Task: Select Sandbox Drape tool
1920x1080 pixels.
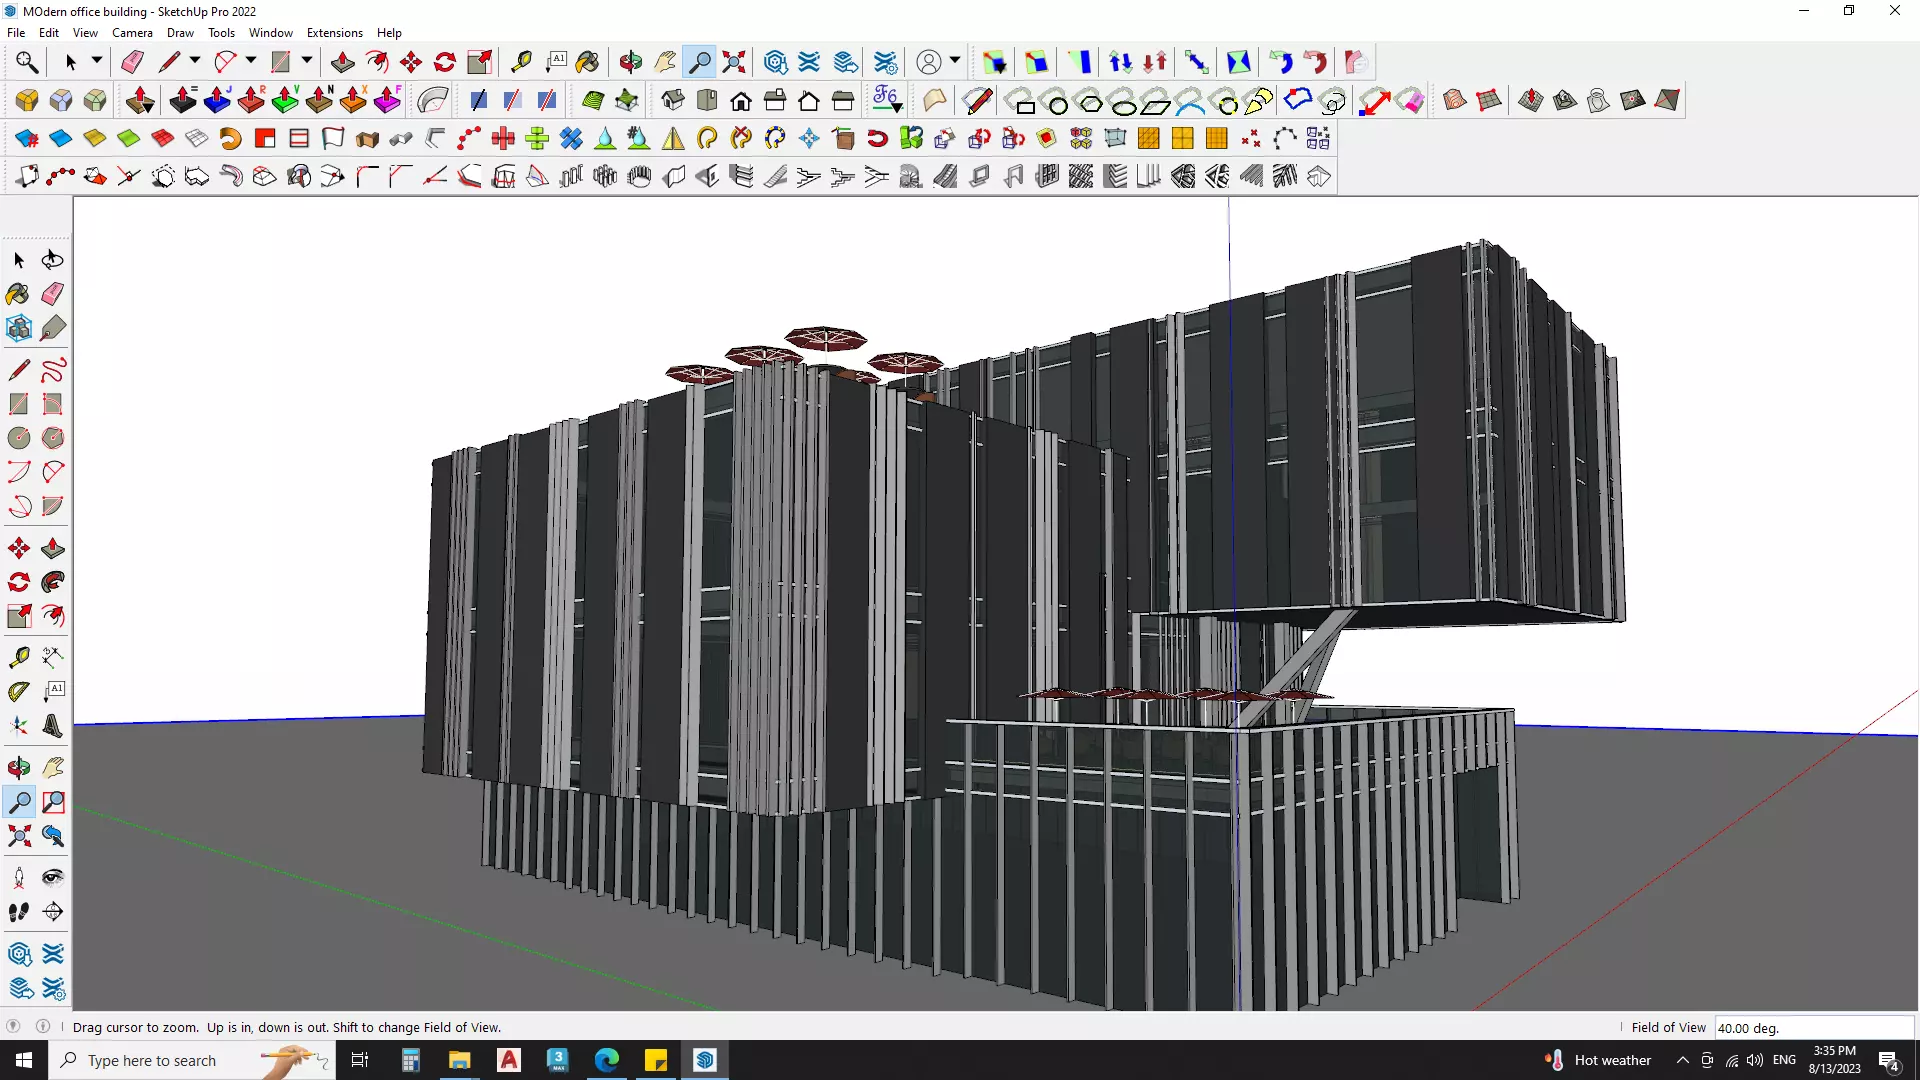Action: (x=1599, y=100)
